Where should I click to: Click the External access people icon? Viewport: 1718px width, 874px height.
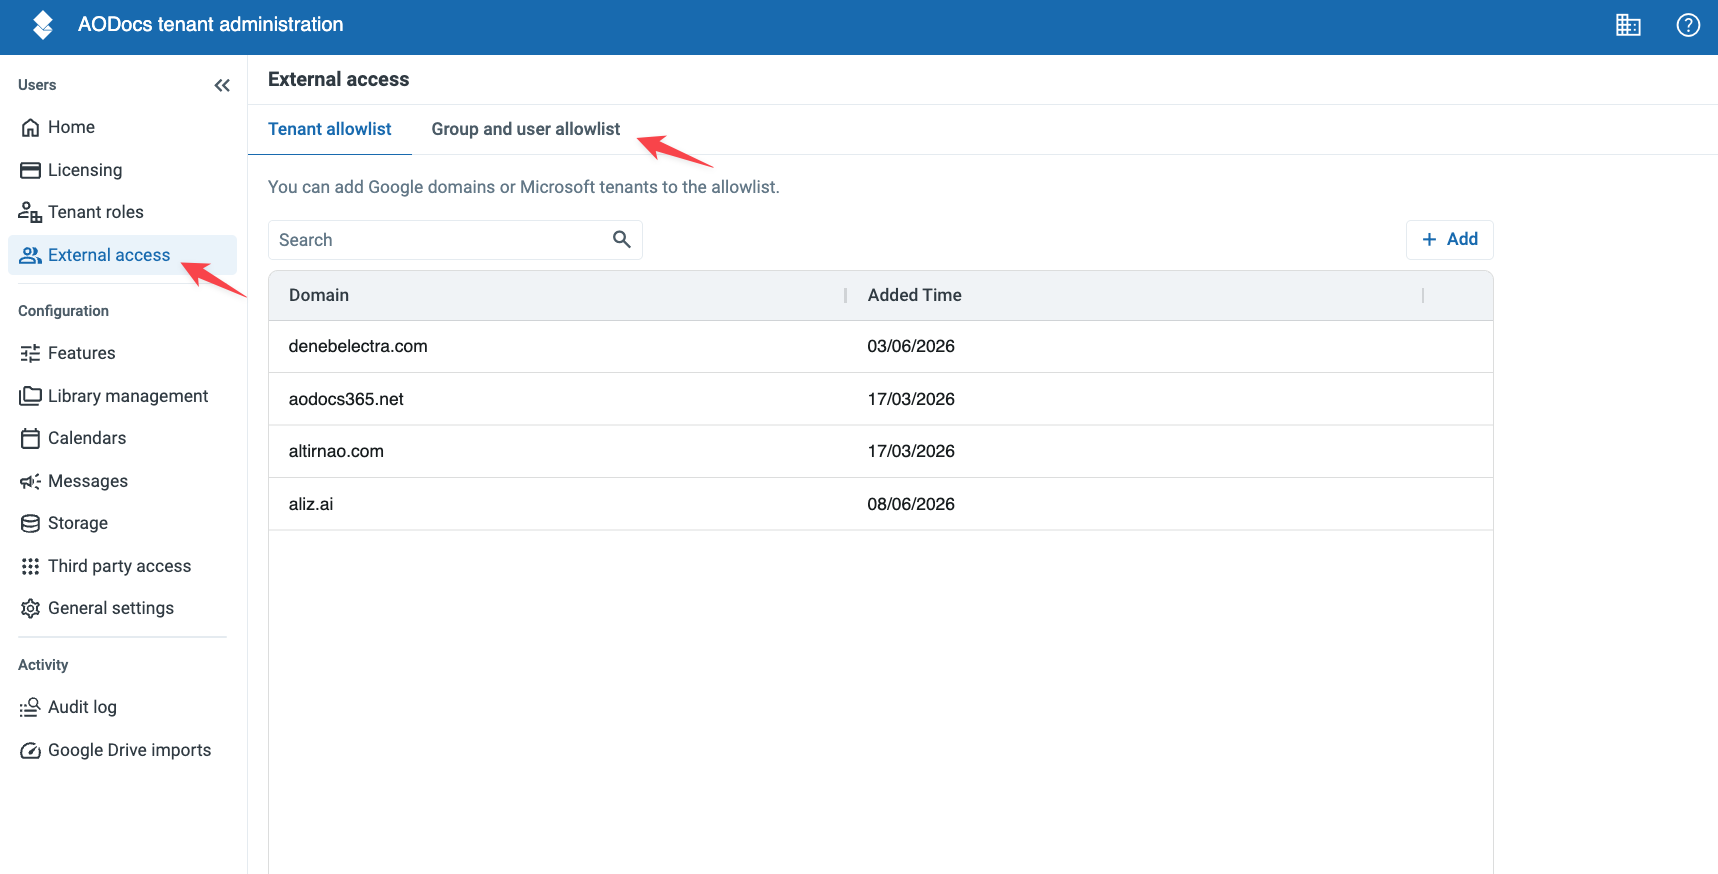pyautogui.click(x=31, y=255)
